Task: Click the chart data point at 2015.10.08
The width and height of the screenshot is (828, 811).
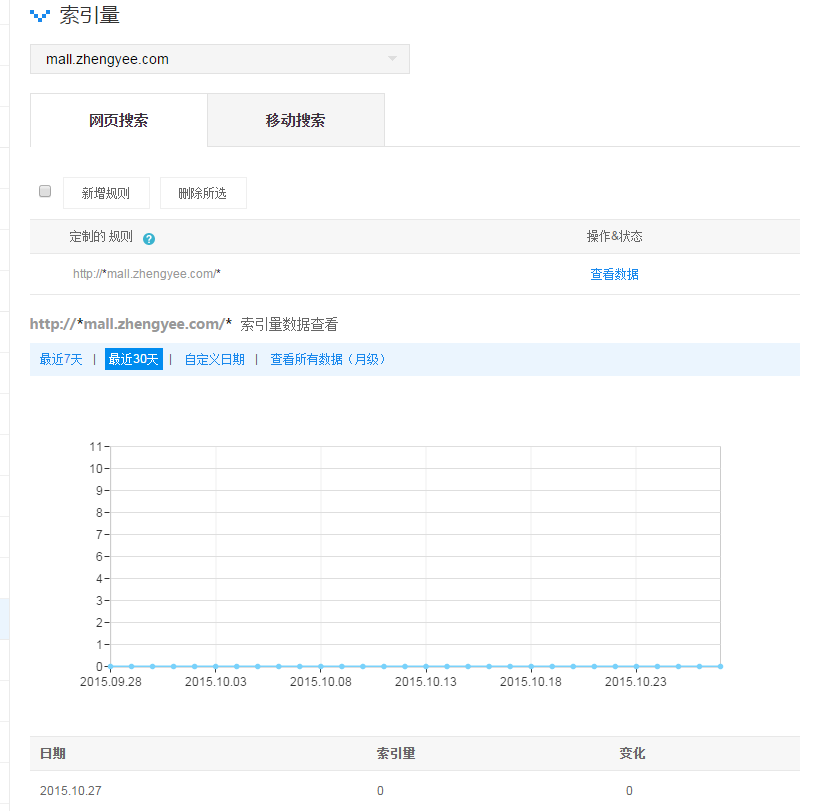Action: (x=320, y=666)
